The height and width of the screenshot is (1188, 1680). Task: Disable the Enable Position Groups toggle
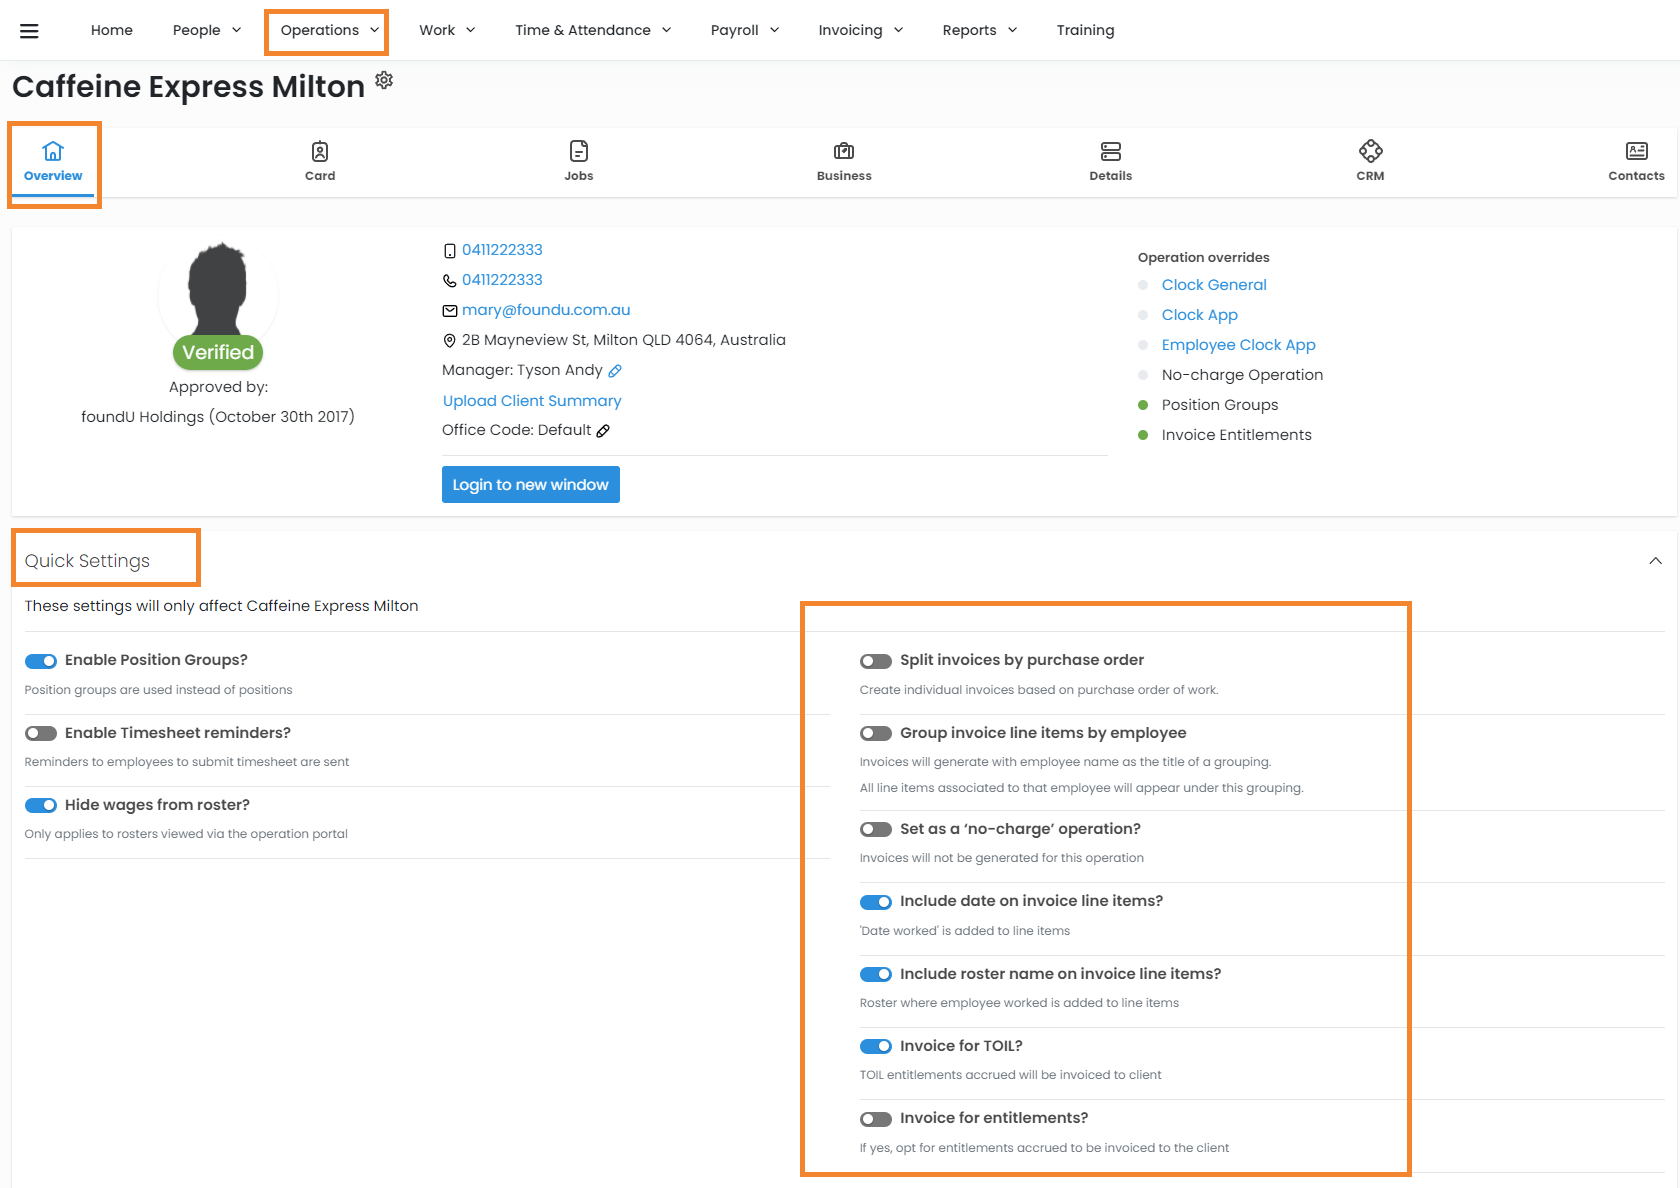[x=41, y=661]
